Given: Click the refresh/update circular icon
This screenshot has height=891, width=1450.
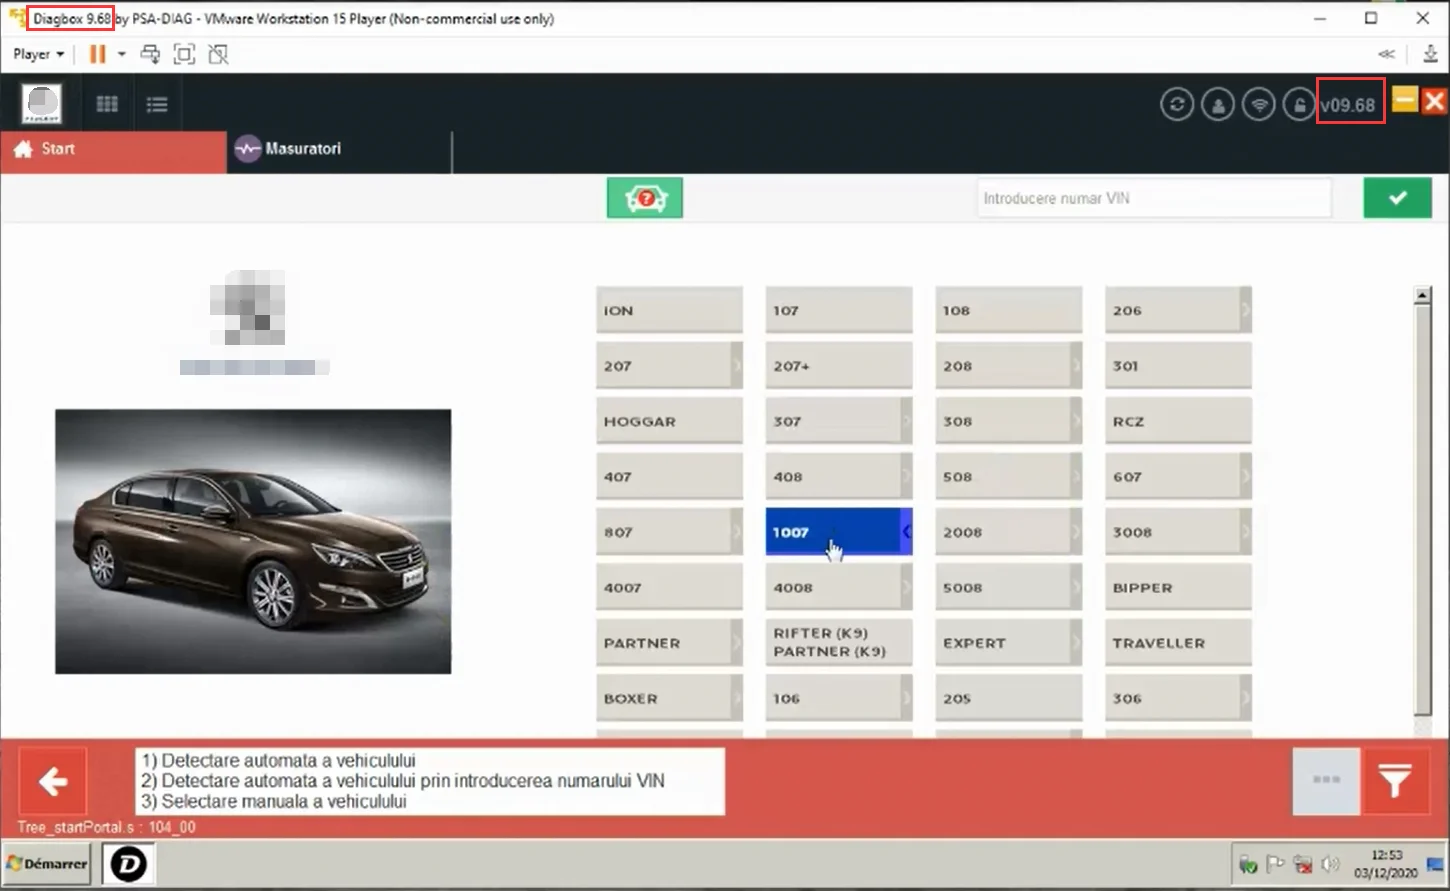Looking at the screenshot, I should tap(1177, 104).
